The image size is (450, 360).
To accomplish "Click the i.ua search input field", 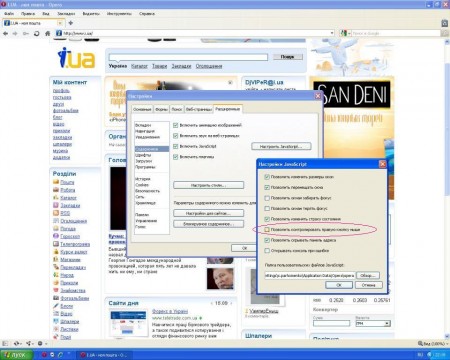I will [188, 57].
